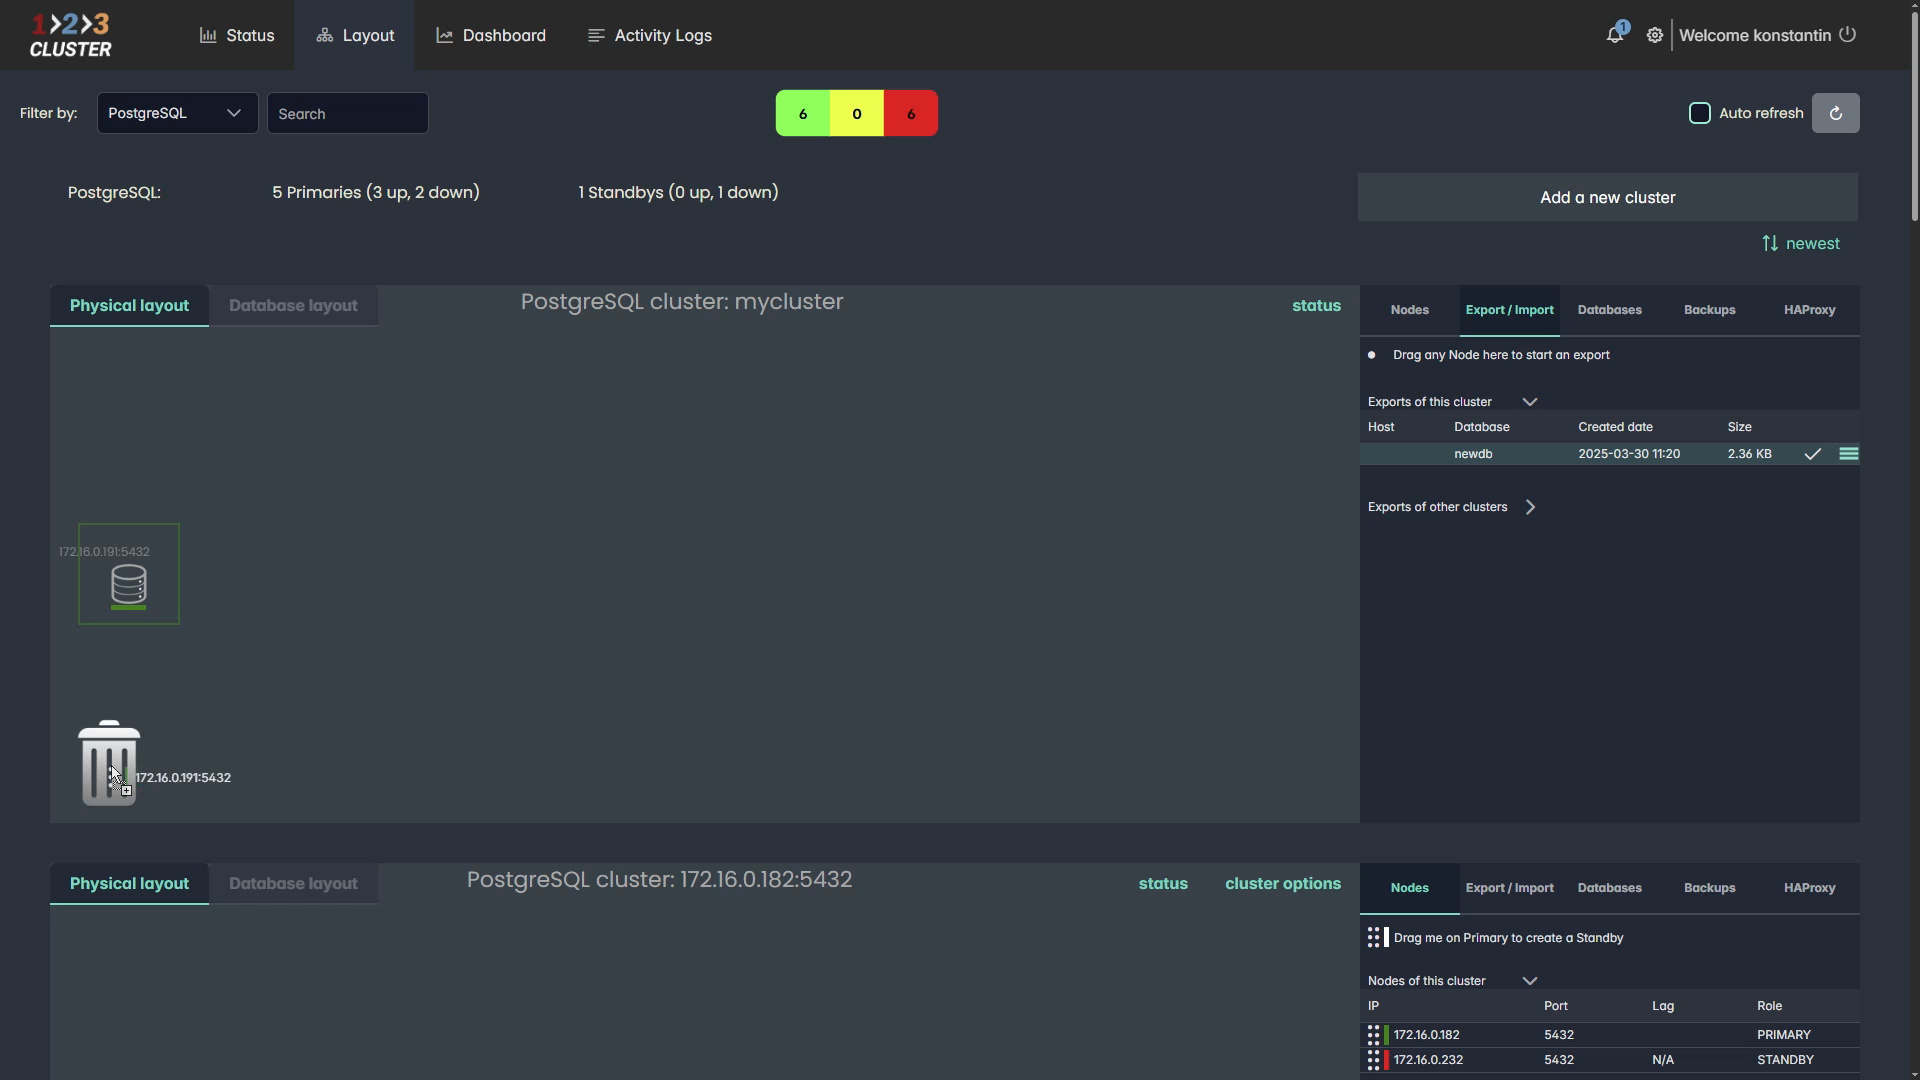1920x1080 pixels.
Task: Click the notification bell icon
Action: coord(1614,35)
